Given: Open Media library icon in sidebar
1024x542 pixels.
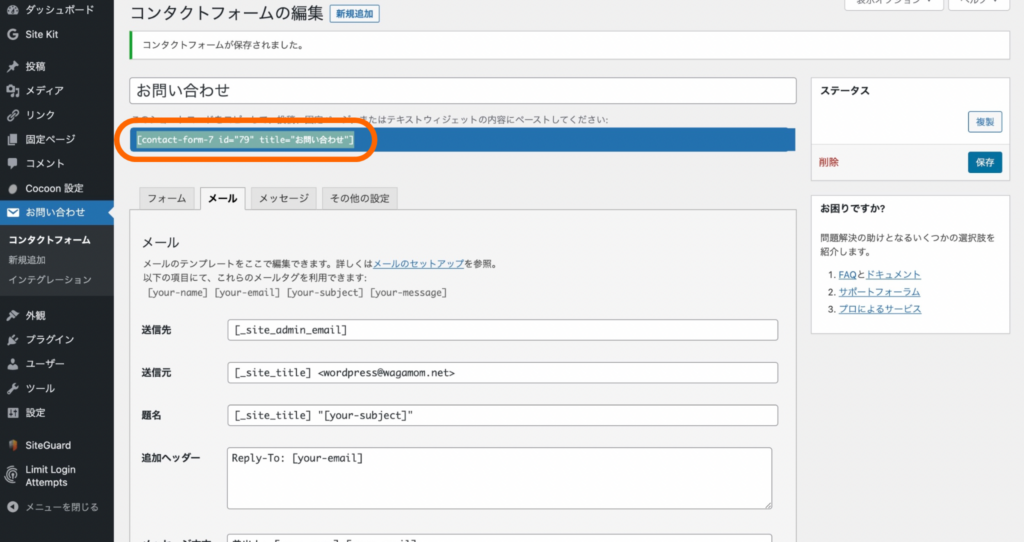Looking at the screenshot, I should pyautogui.click(x=13, y=91).
